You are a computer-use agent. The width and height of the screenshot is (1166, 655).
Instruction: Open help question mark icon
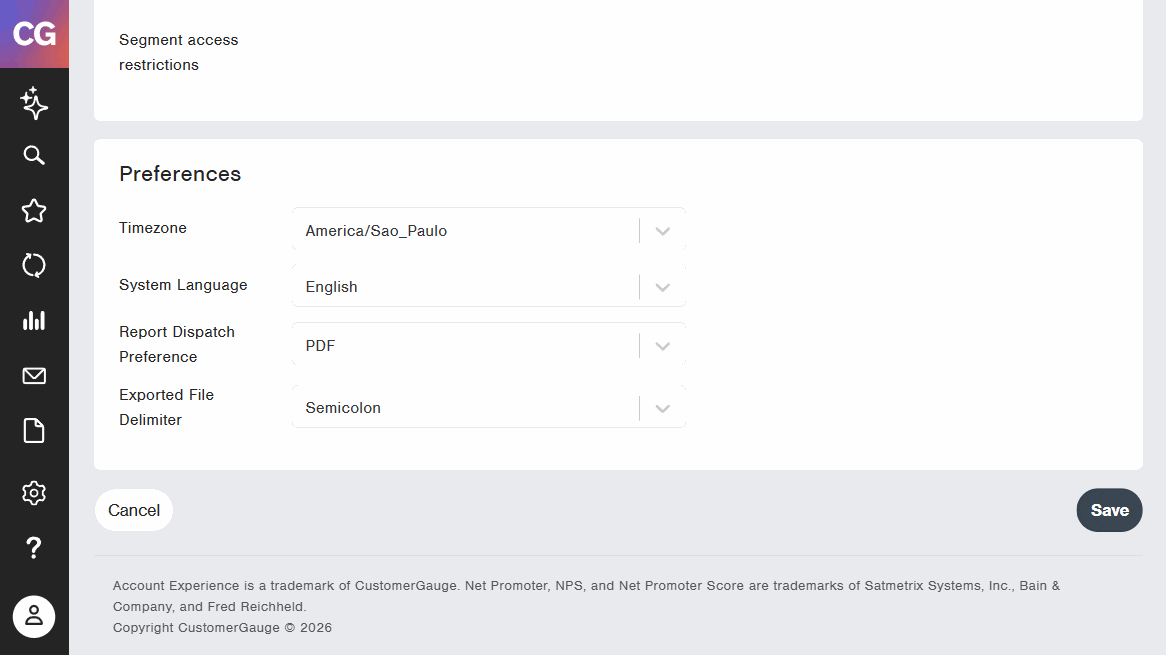point(34,548)
